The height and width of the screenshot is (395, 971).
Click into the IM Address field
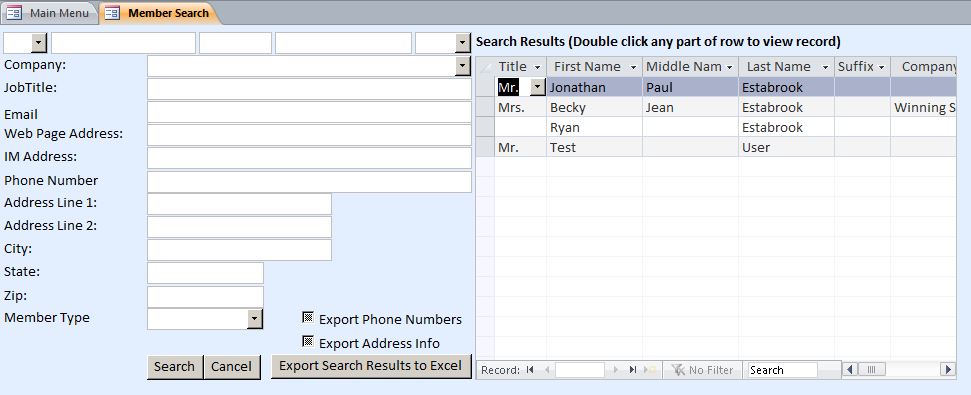pos(309,158)
